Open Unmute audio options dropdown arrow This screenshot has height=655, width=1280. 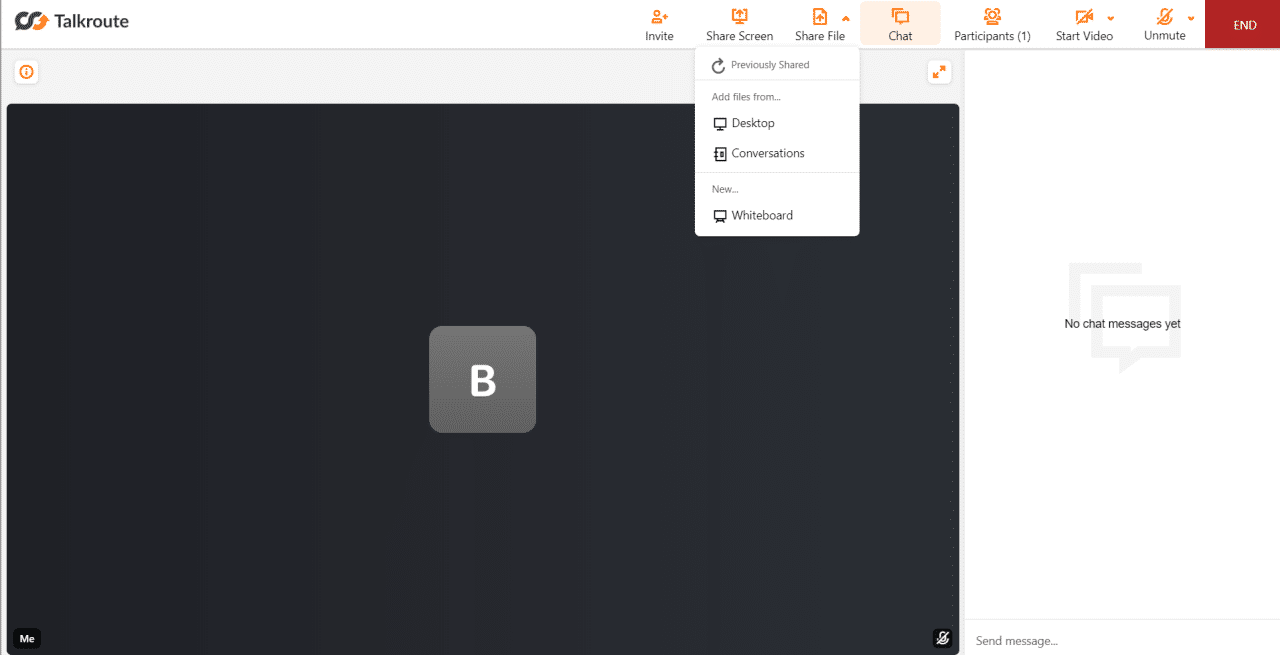(1191, 18)
